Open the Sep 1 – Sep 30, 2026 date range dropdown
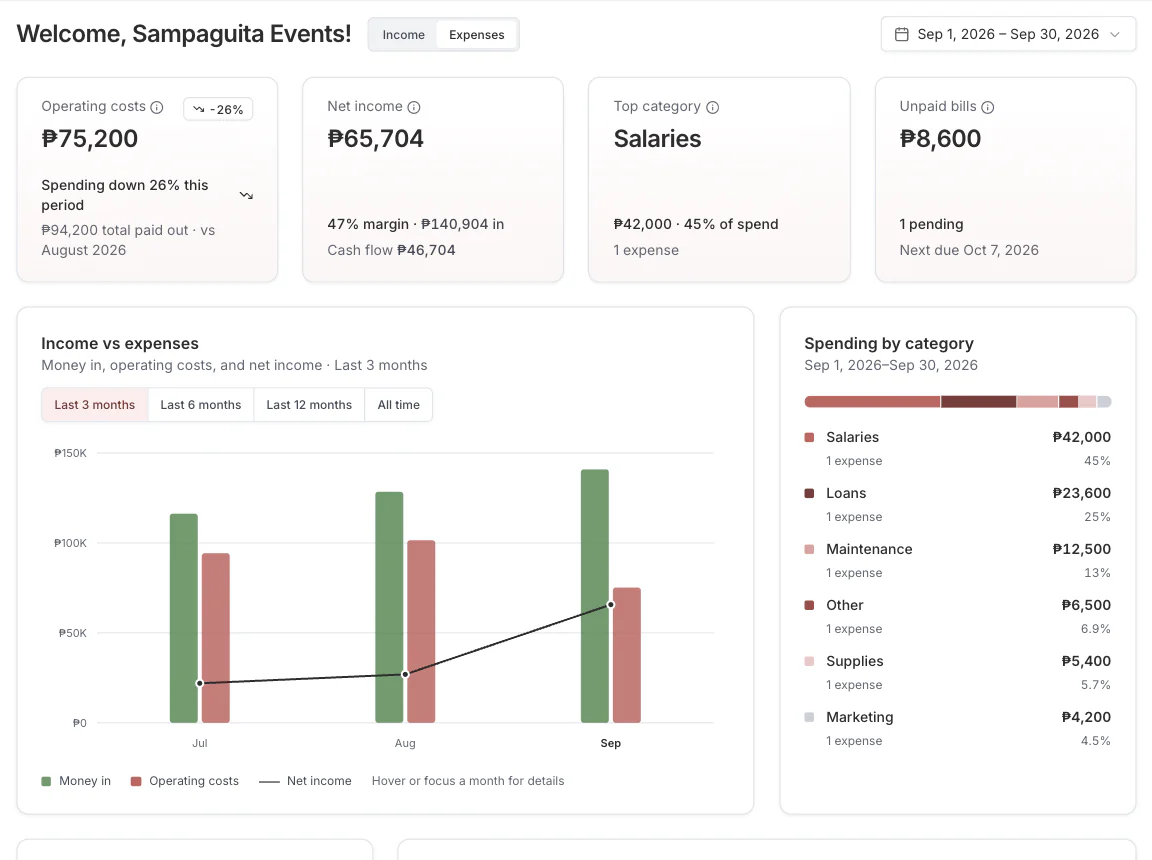 [1008, 35]
